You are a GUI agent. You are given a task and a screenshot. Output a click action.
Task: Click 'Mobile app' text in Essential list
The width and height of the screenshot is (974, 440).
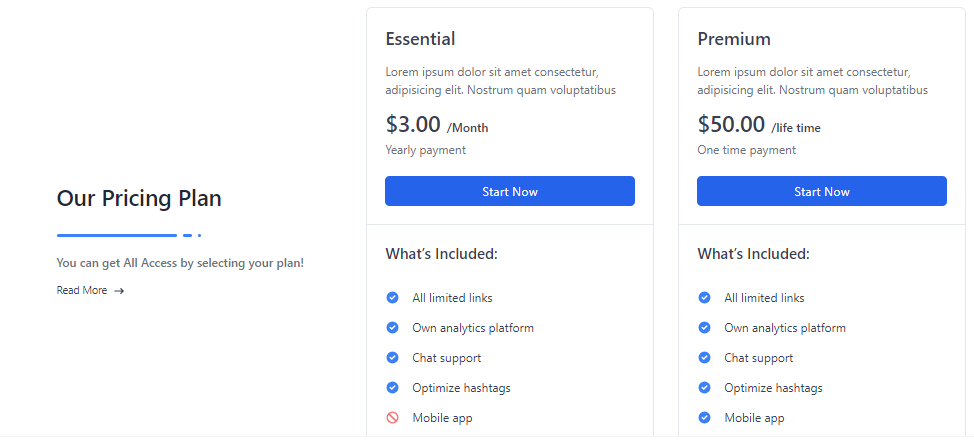pyautogui.click(x=442, y=418)
